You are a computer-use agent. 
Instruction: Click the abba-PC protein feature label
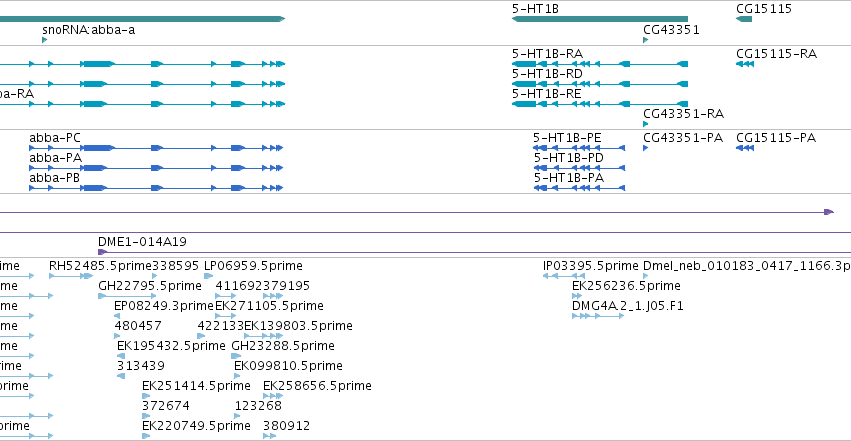click(55, 138)
